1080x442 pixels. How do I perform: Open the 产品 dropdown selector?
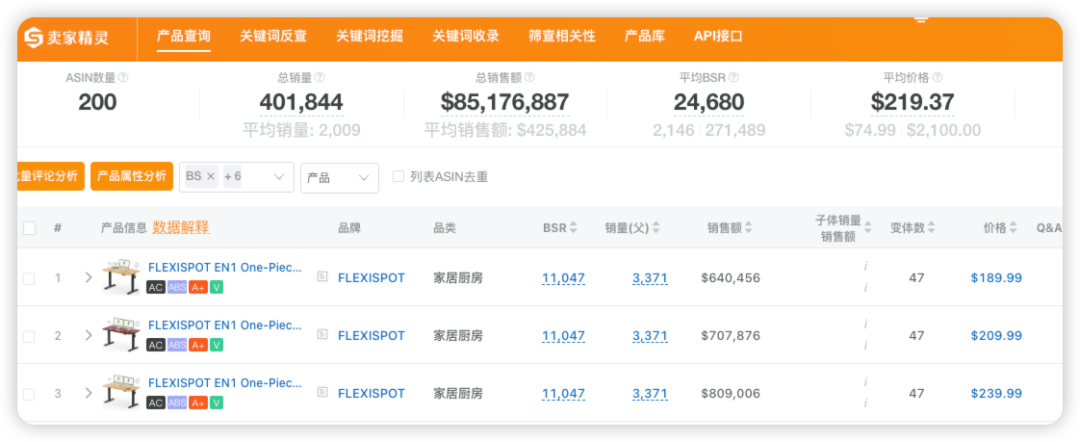click(x=339, y=178)
